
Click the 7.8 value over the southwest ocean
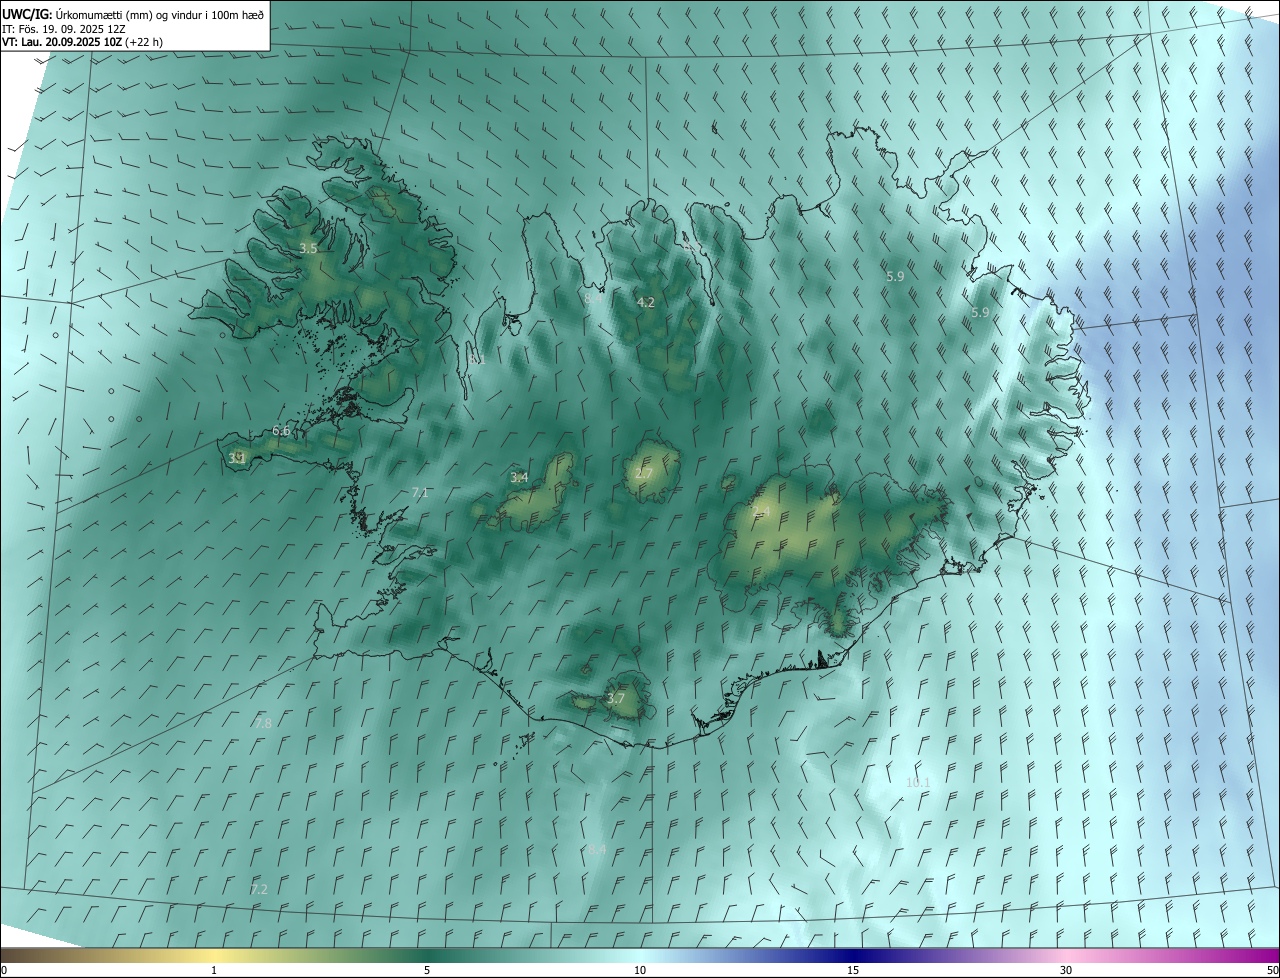(x=263, y=723)
